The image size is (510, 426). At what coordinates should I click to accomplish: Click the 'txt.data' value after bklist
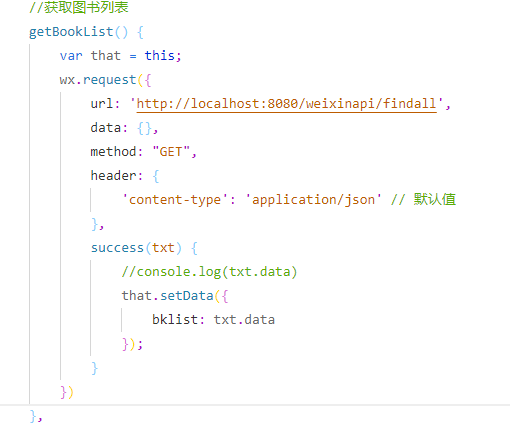(244, 320)
